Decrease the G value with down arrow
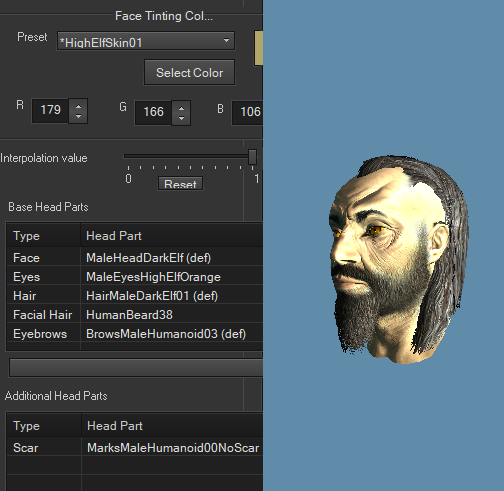The height and width of the screenshot is (491, 504). coord(181,119)
